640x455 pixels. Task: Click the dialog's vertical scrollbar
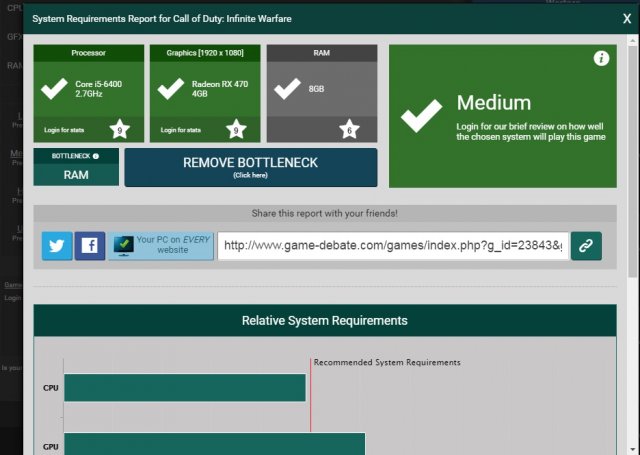(631, 150)
